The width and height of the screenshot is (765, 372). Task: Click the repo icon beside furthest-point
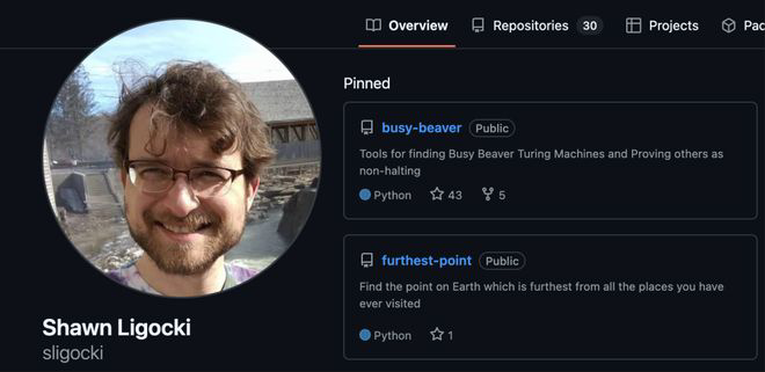(367, 261)
